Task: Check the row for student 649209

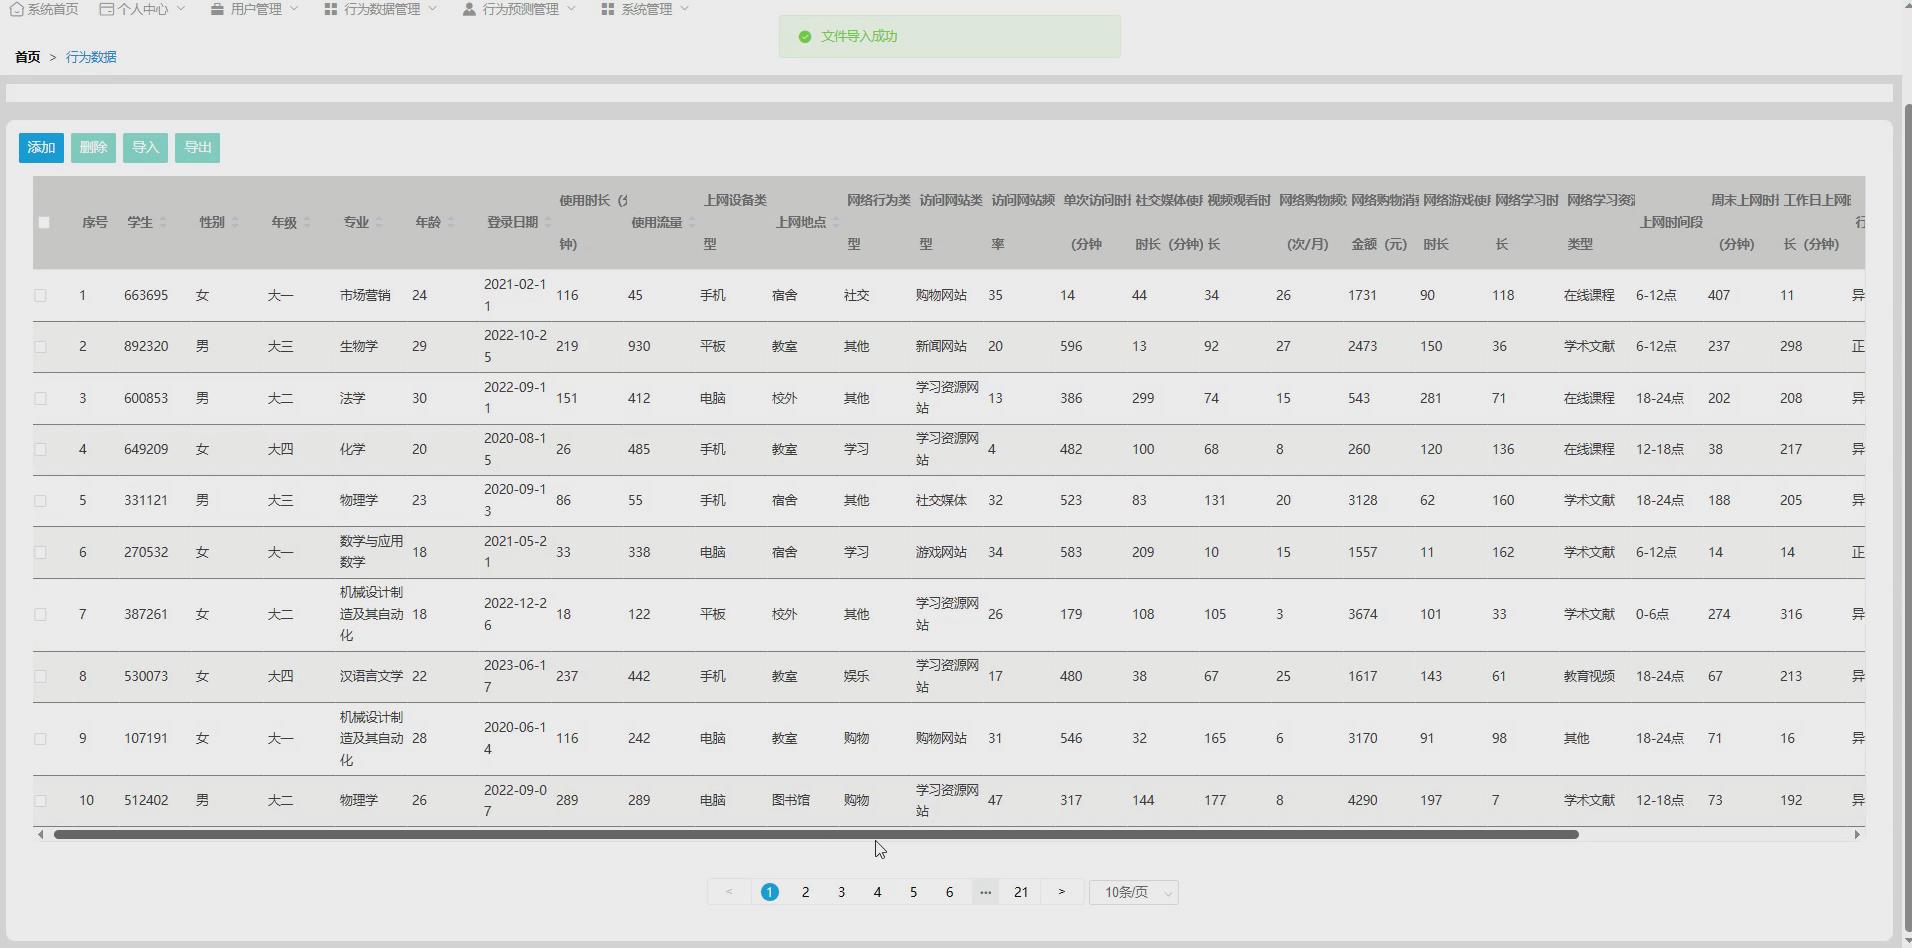Action: (40, 449)
